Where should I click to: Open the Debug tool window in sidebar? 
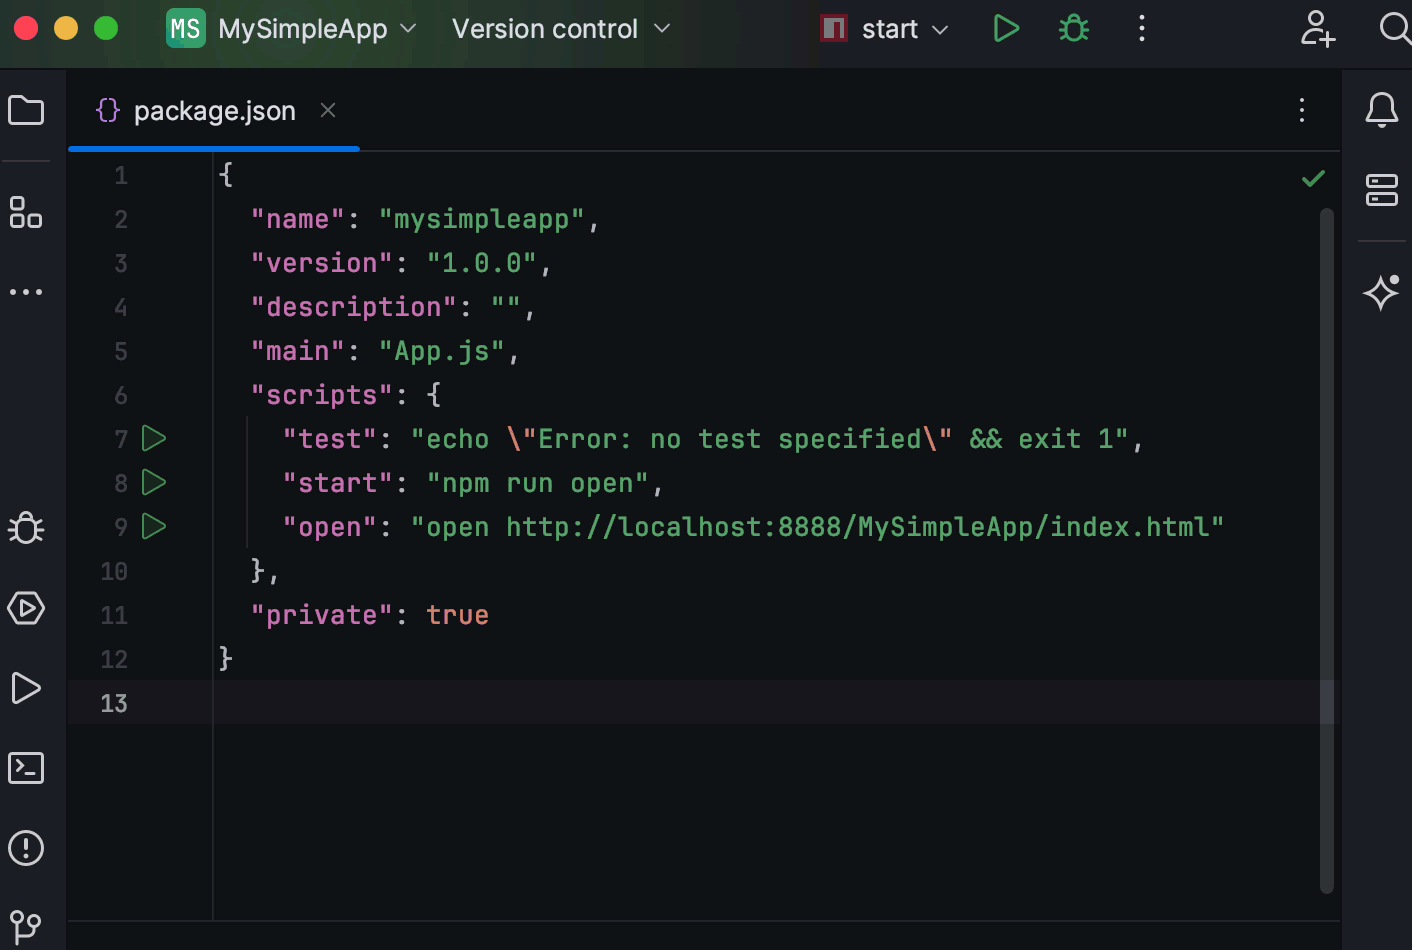[x=26, y=528]
